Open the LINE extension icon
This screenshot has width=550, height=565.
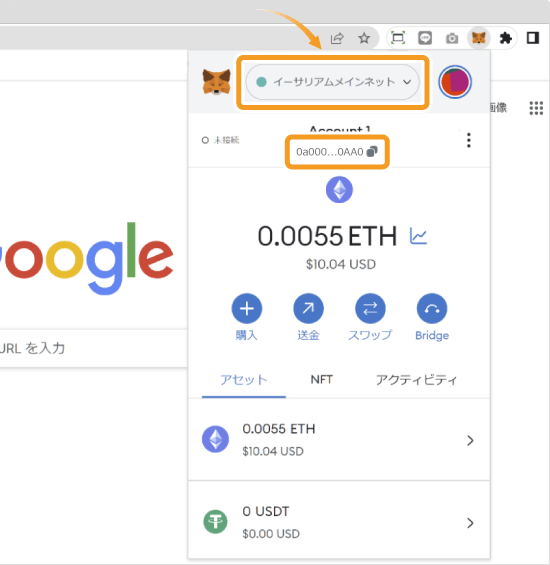click(x=425, y=38)
